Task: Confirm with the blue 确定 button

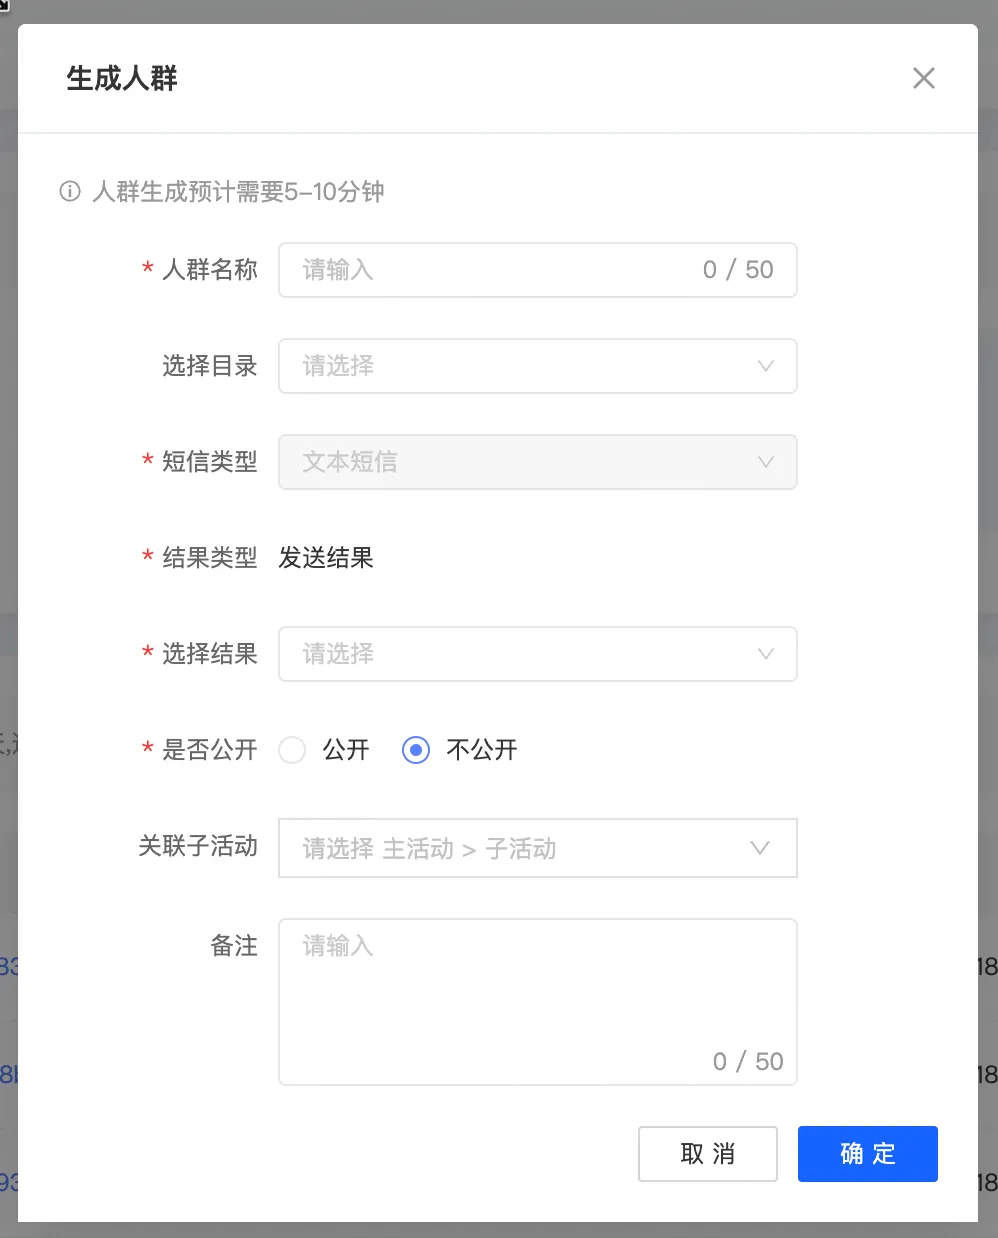Action: pyautogui.click(x=868, y=1154)
